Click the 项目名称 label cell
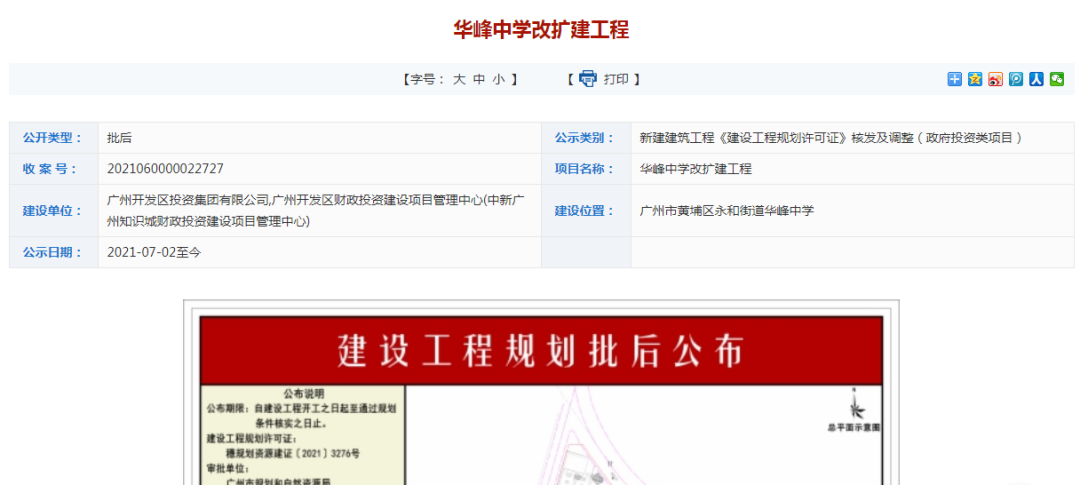The image size is (1080, 485). [586, 169]
